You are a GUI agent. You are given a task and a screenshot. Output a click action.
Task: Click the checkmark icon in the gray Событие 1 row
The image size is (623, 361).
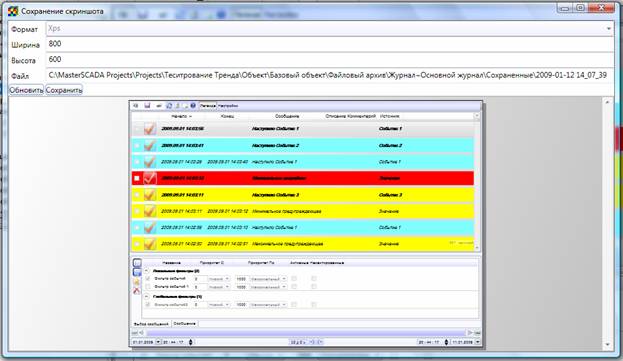[149, 129]
